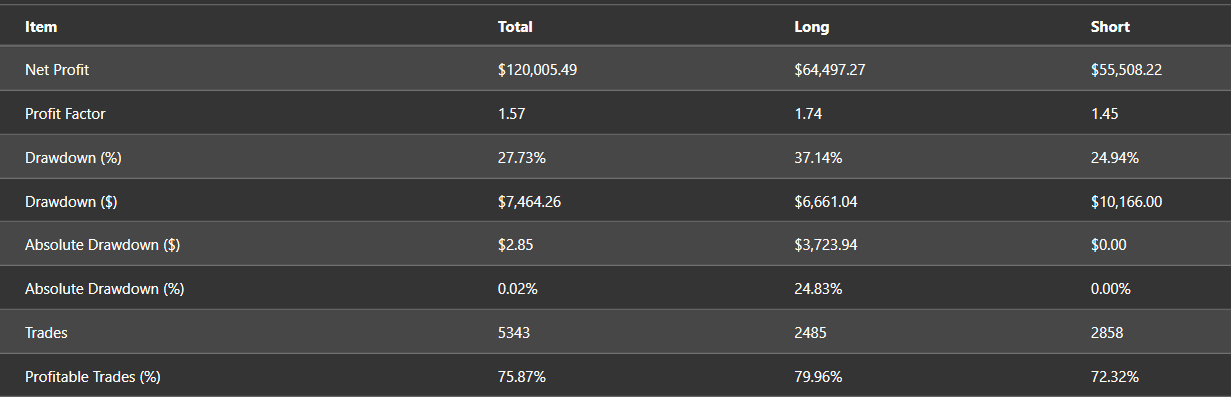This screenshot has height=397, width=1231.
Task: Click the short drawdown value $10,166.00
Action: tap(1126, 202)
